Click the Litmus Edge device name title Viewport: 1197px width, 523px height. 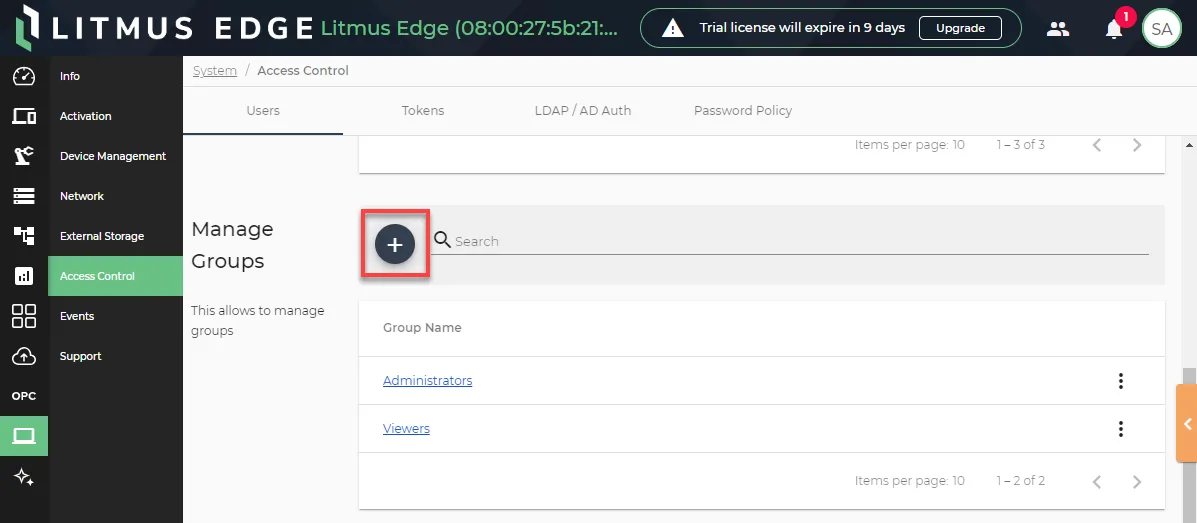coord(469,28)
